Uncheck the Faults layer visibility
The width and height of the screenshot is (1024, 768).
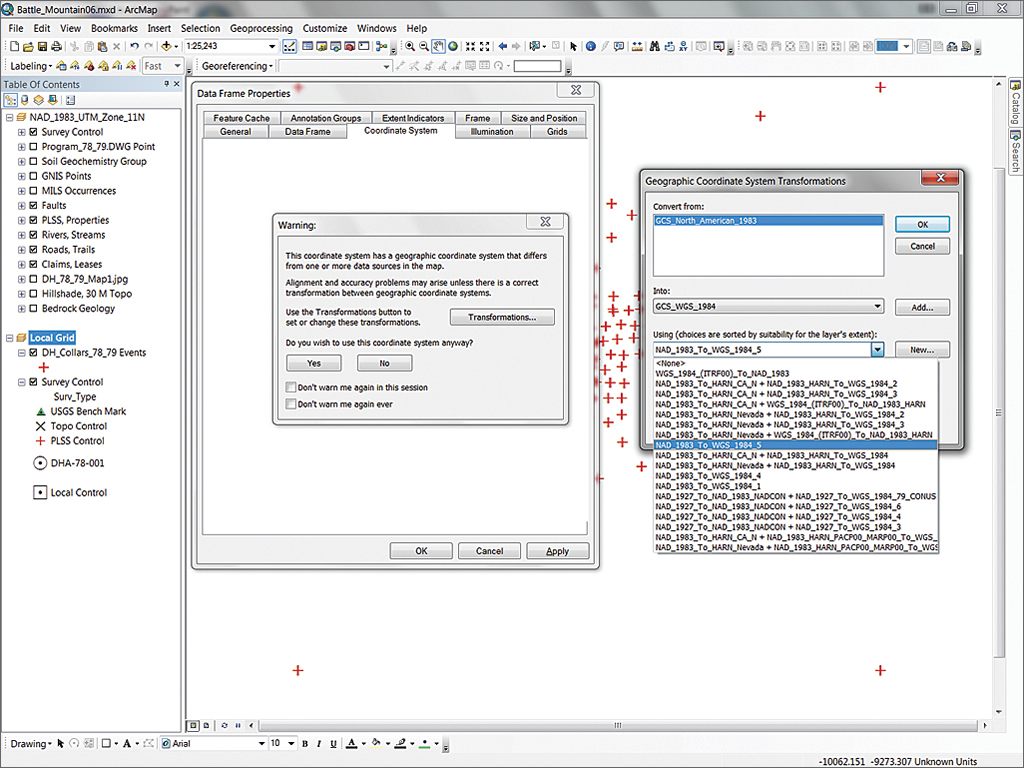[x=33, y=205]
